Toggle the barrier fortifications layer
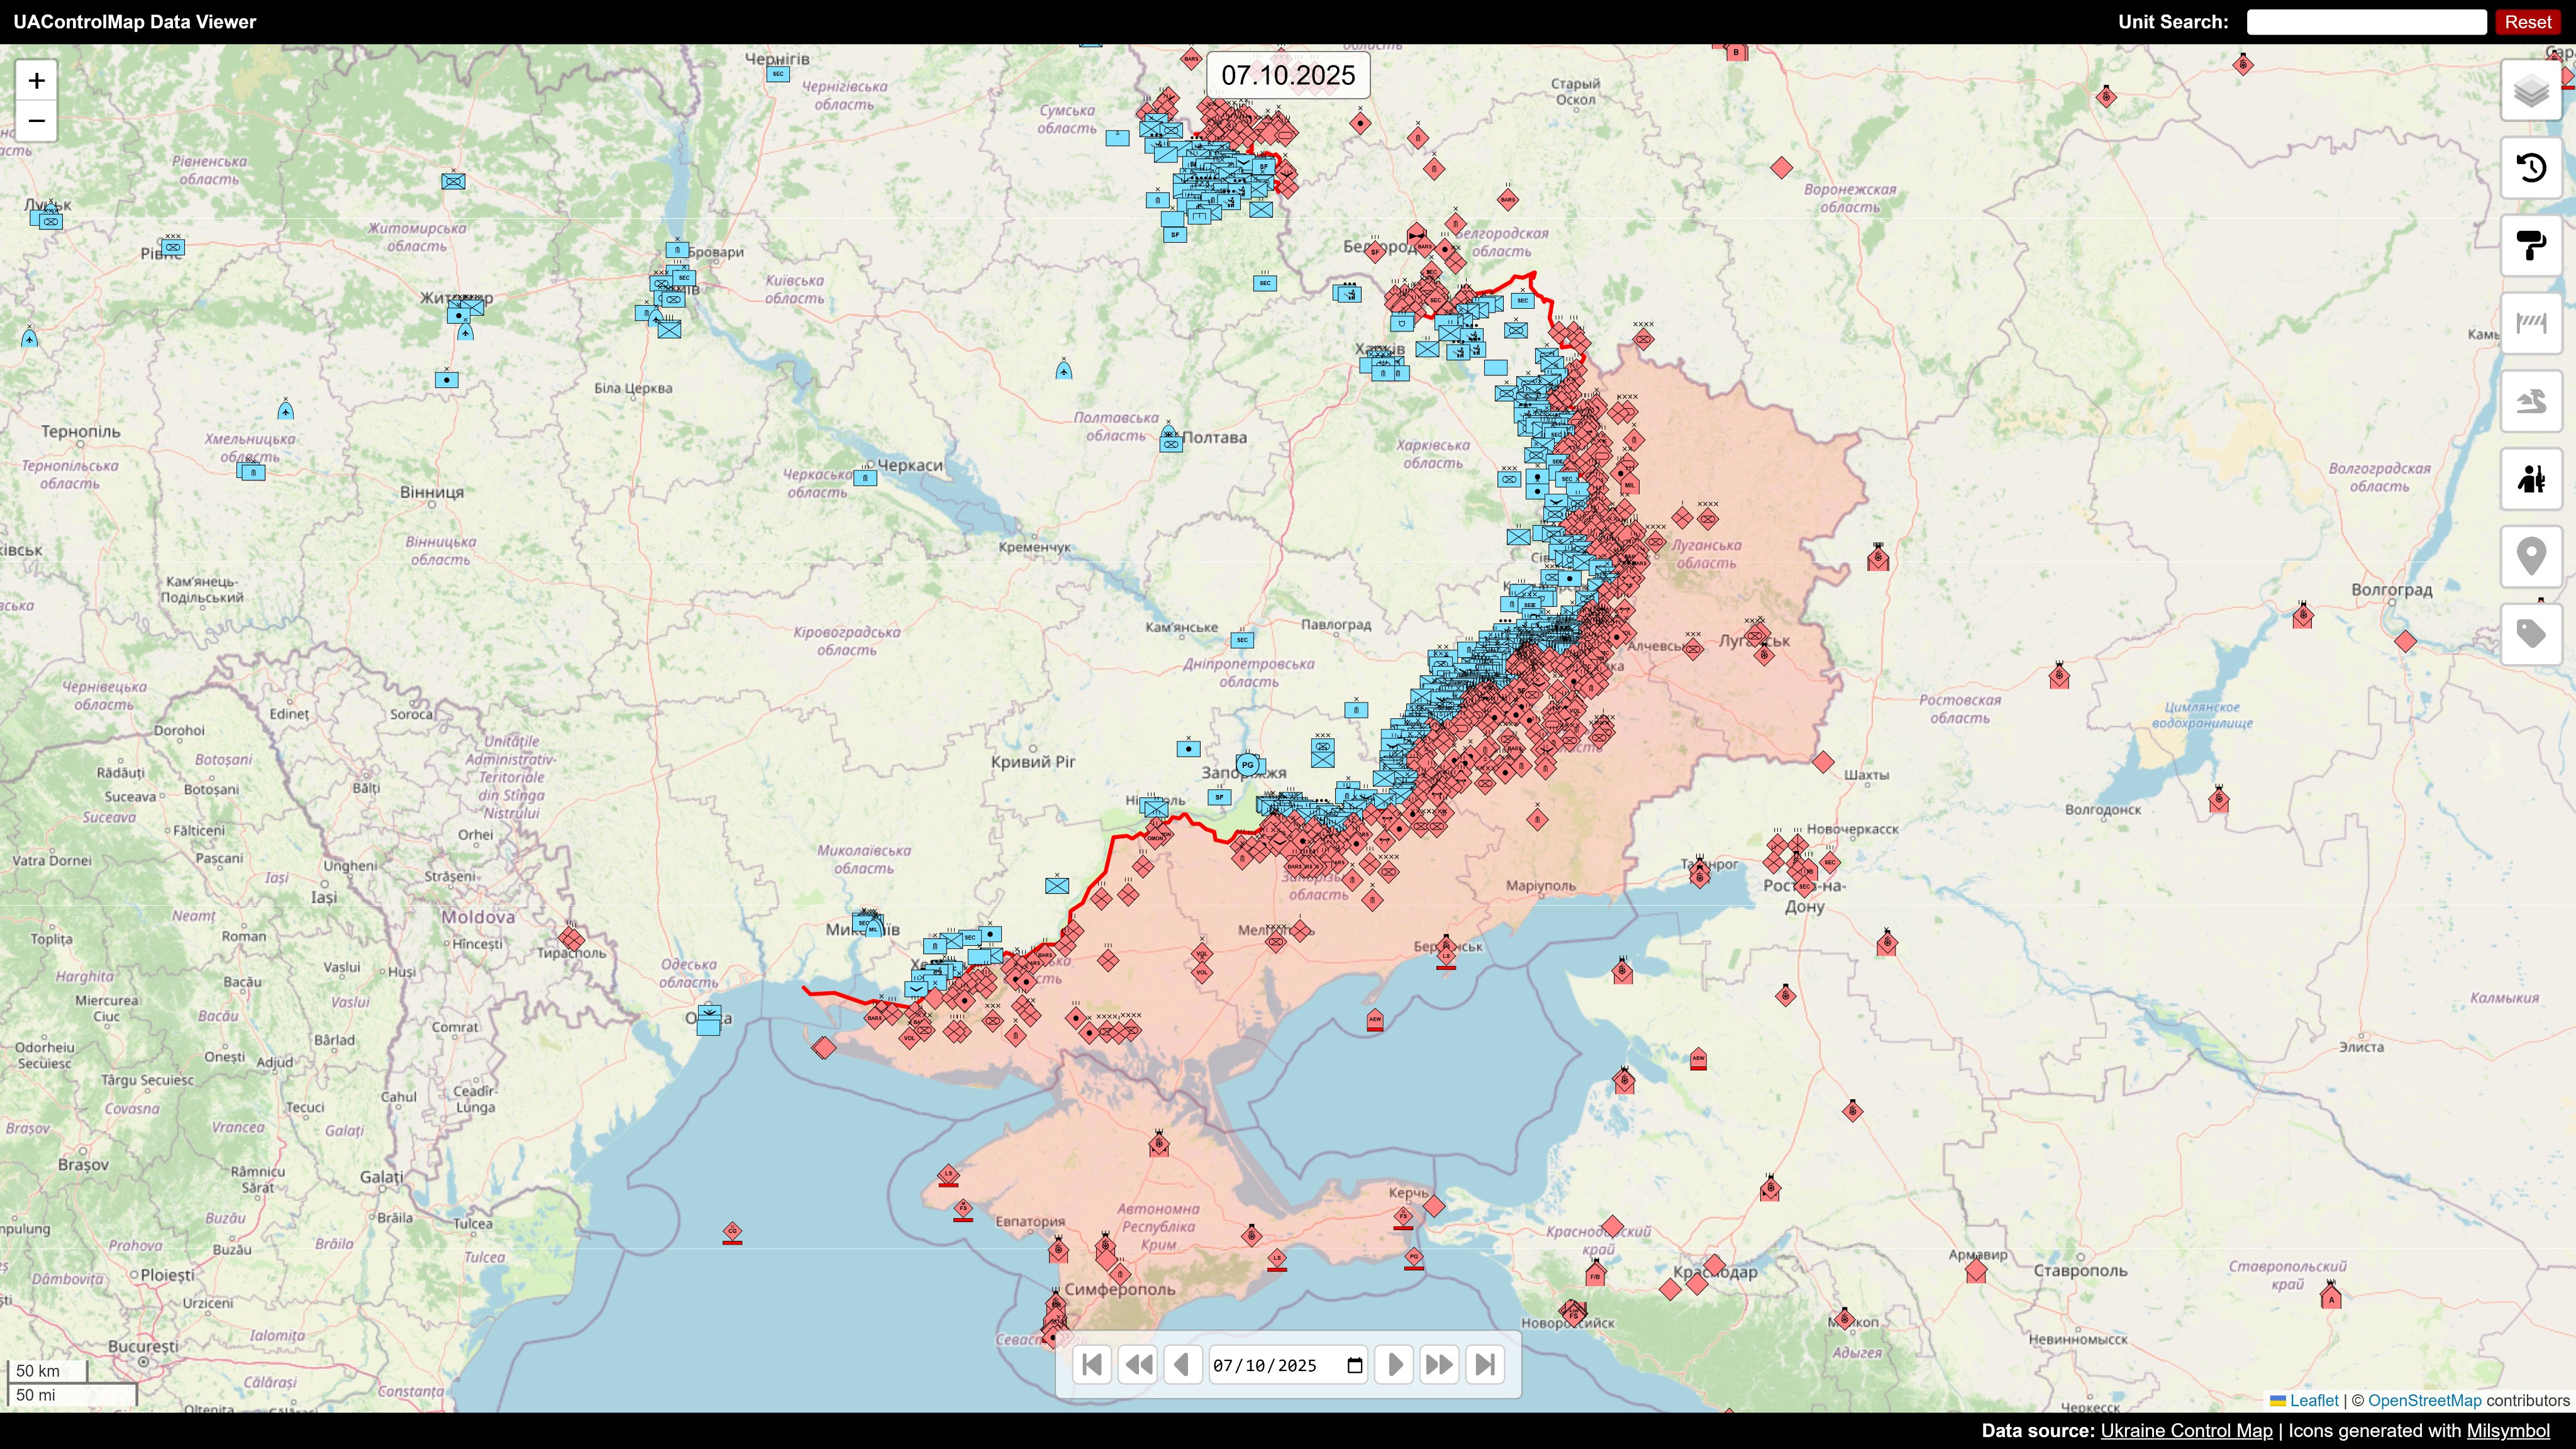This screenshot has width=2576, height=1449. click(2531, 323)
